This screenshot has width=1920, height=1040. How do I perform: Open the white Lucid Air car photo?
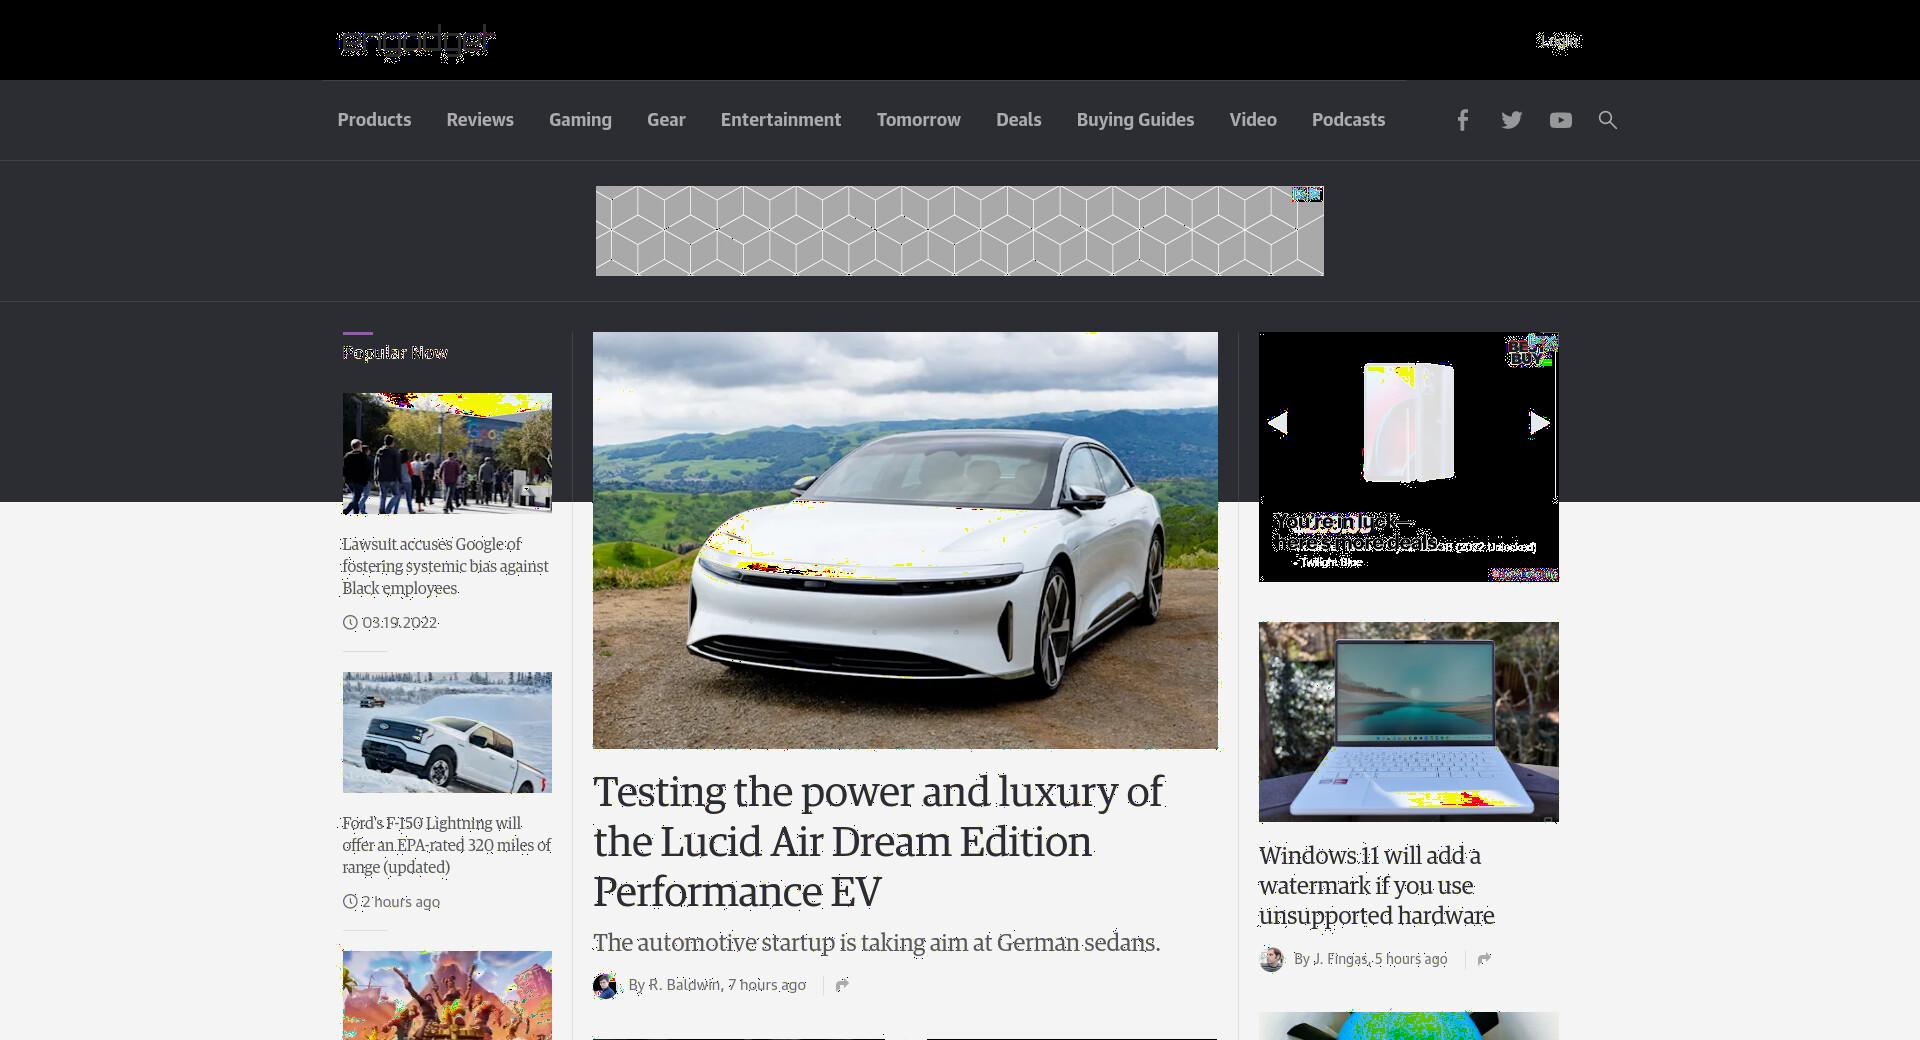click(x=905, y=540)
